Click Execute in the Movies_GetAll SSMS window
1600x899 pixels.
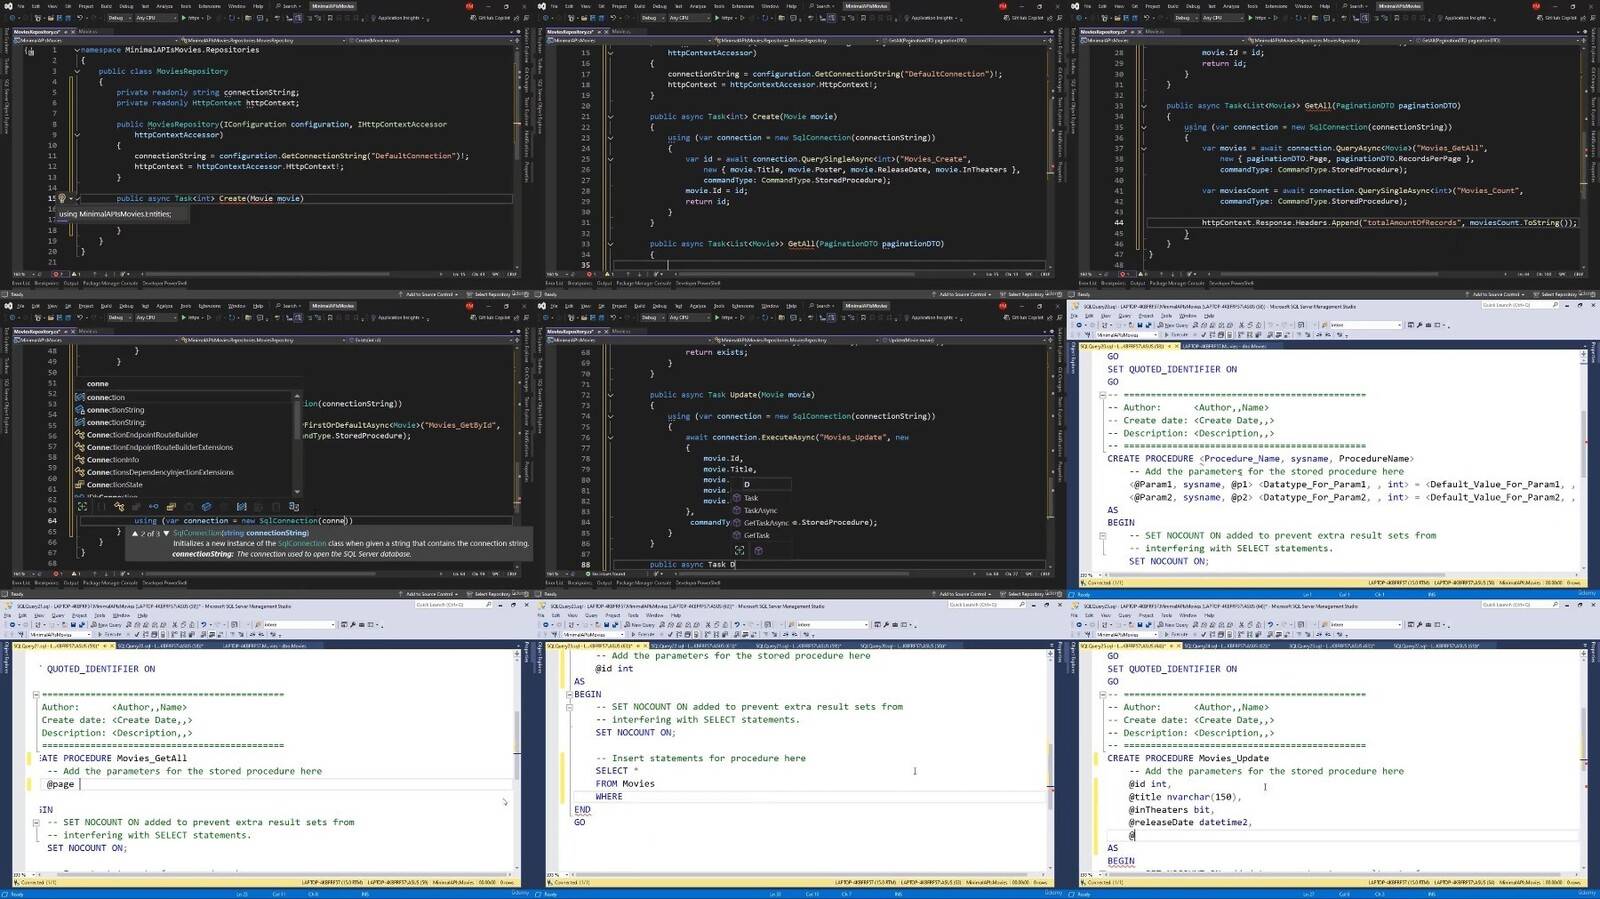[x=110, y=635]
